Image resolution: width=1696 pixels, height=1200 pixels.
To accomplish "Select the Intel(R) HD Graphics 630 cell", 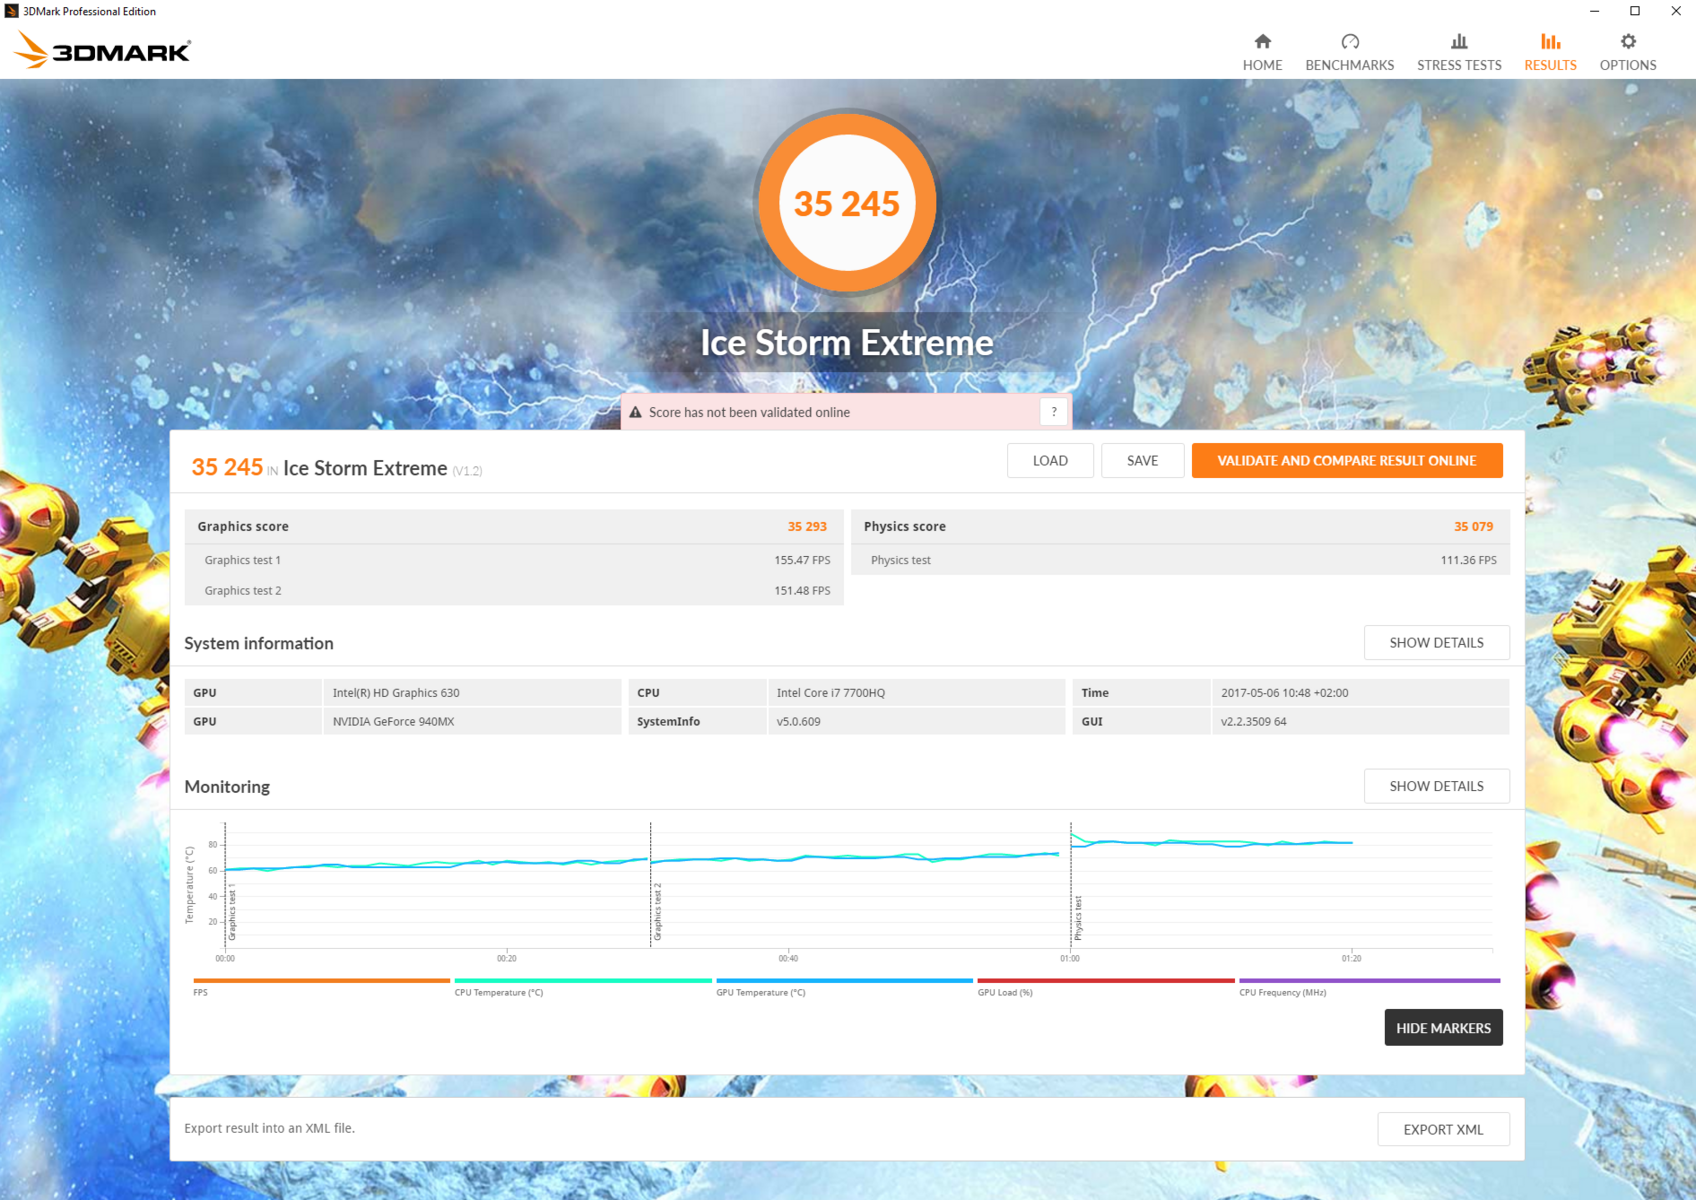I will coord(472,693).
